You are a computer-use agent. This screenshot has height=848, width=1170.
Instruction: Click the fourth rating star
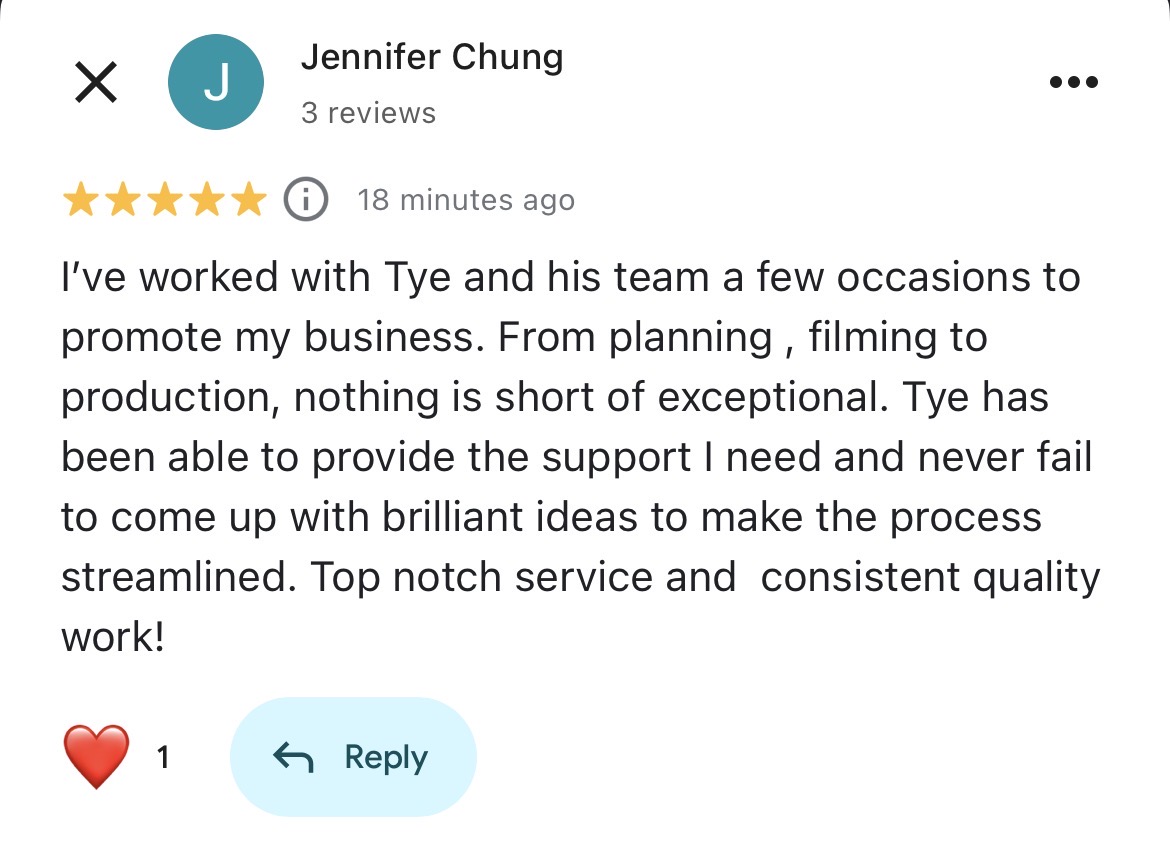(x=206, y=201)
